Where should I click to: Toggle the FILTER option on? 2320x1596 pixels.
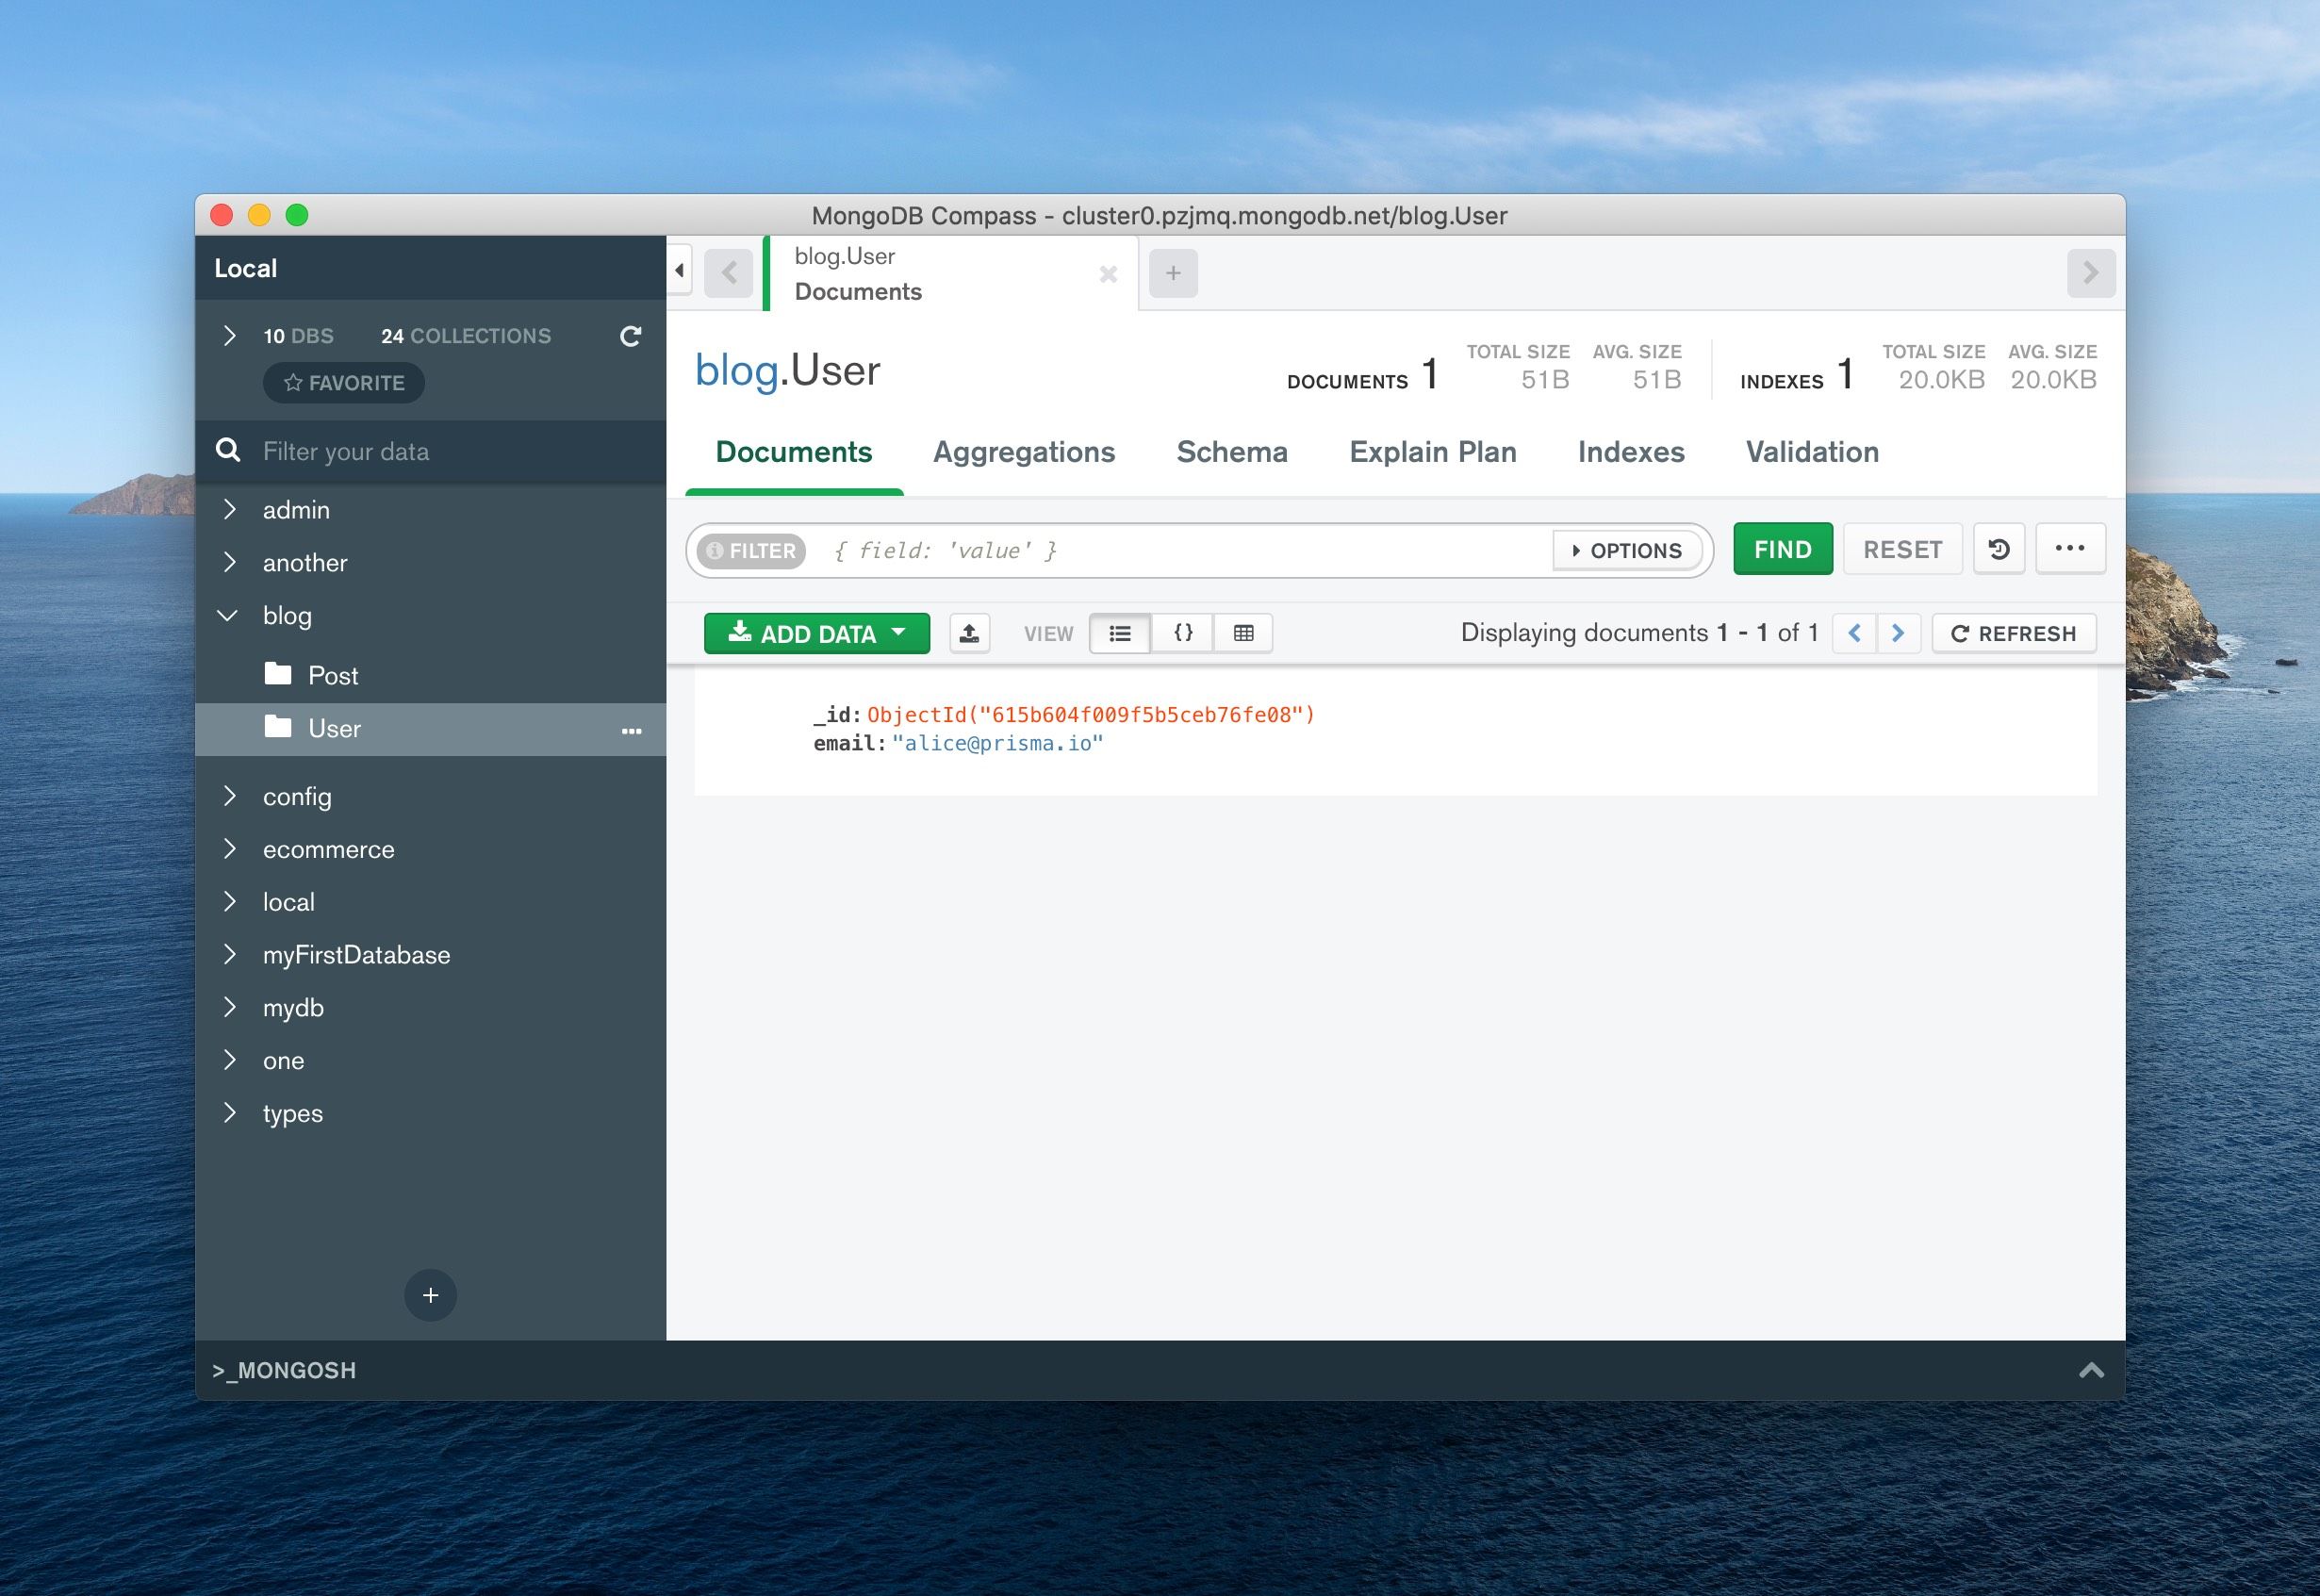(749, 549)
